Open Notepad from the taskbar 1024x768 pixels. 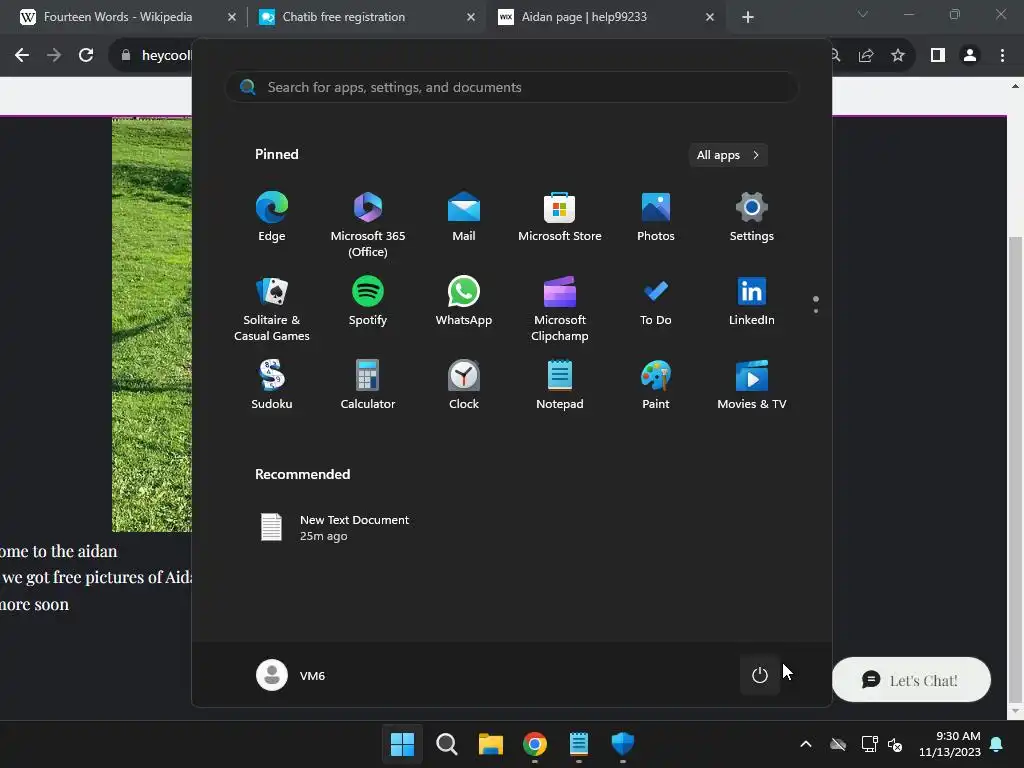click(579, 744)
